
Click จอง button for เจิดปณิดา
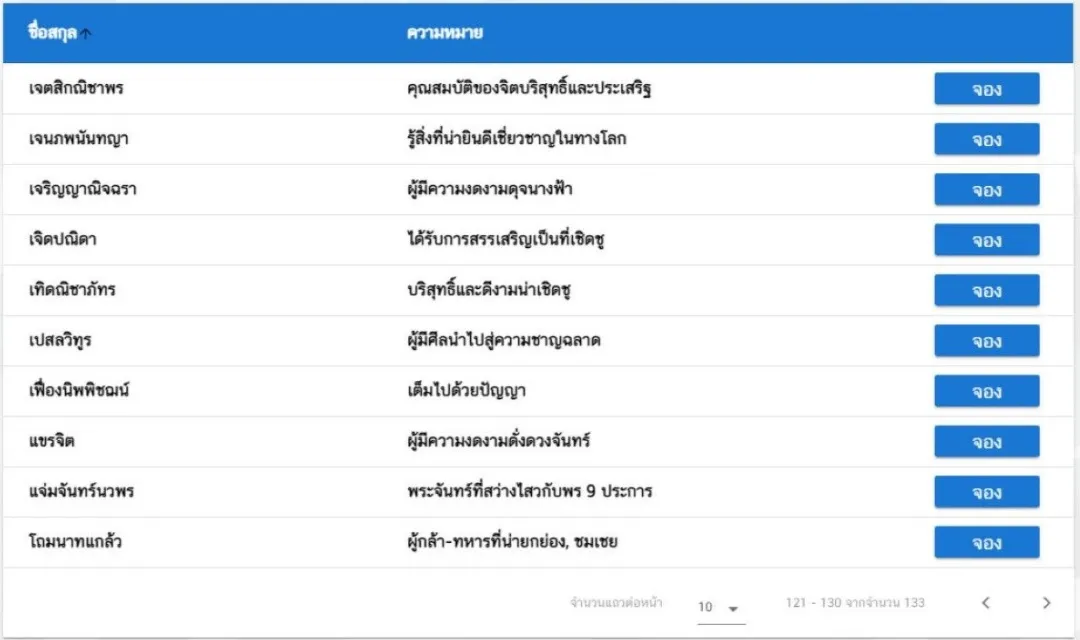(986, 240)
